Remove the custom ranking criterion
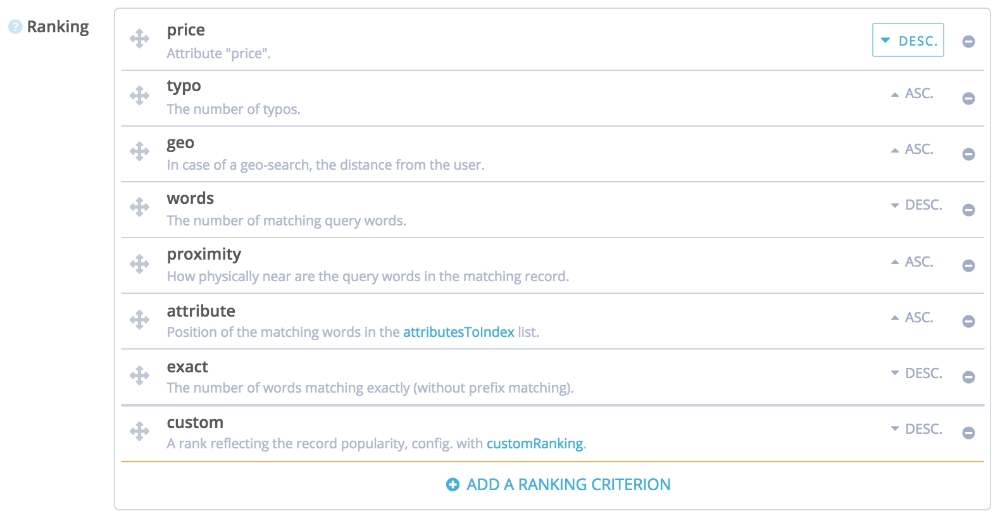This screenshot has width=1000, height=518. click(968, 433)
